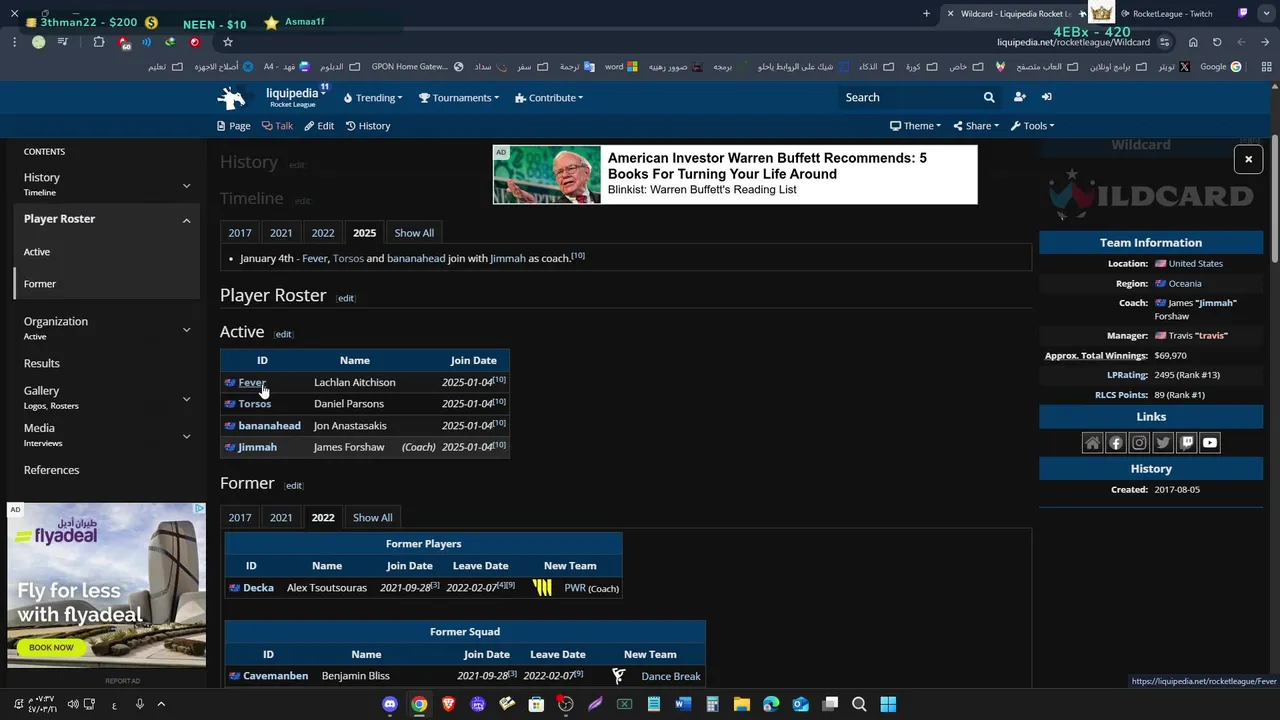Open bananahead player link in roster
This screenshot has width=1280, height=720.
pos(269,426)
